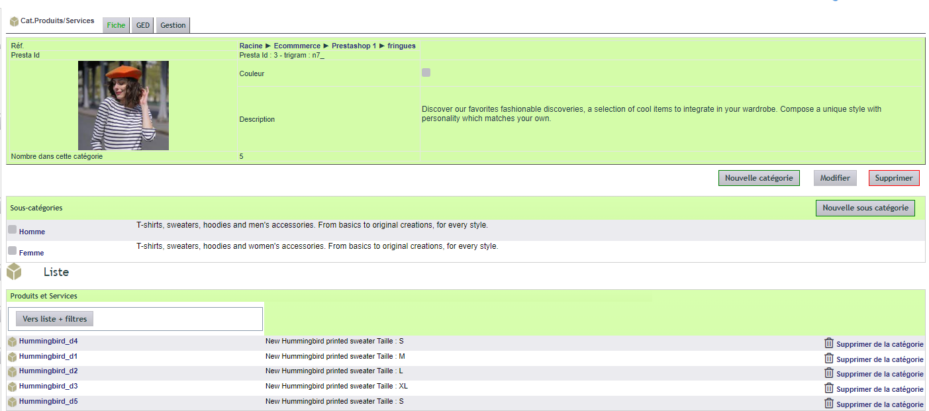This screenshot has height=411, width=929.
Task: Click product icon for Hummingbird_d5
Action: [x=12, y=402]
